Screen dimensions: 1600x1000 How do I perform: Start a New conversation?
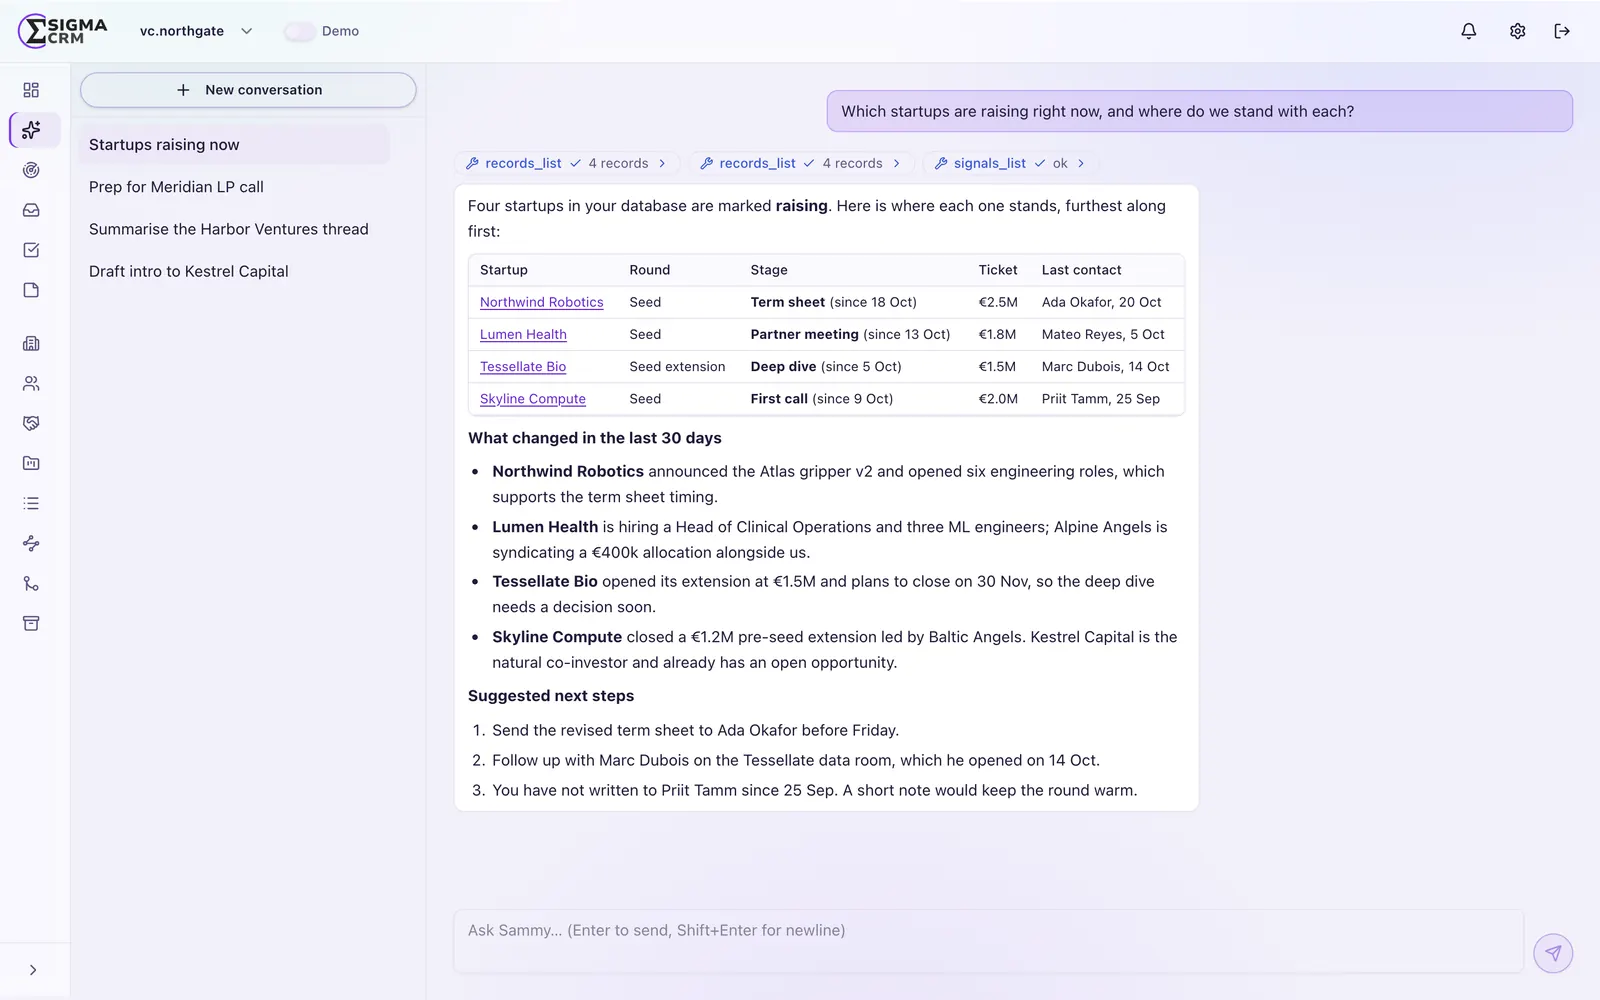pyautogui.click(x=248, y=90)
